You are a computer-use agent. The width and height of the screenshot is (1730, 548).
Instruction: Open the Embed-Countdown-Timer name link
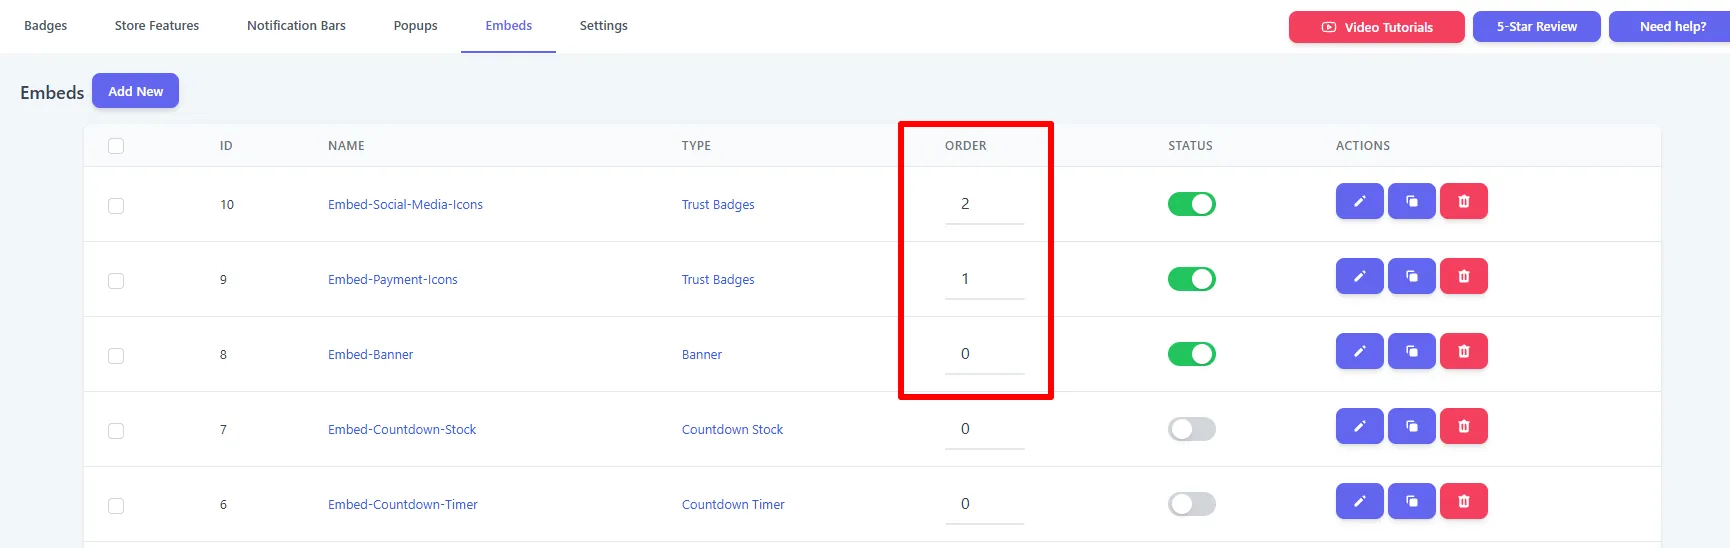click(403, 505)
